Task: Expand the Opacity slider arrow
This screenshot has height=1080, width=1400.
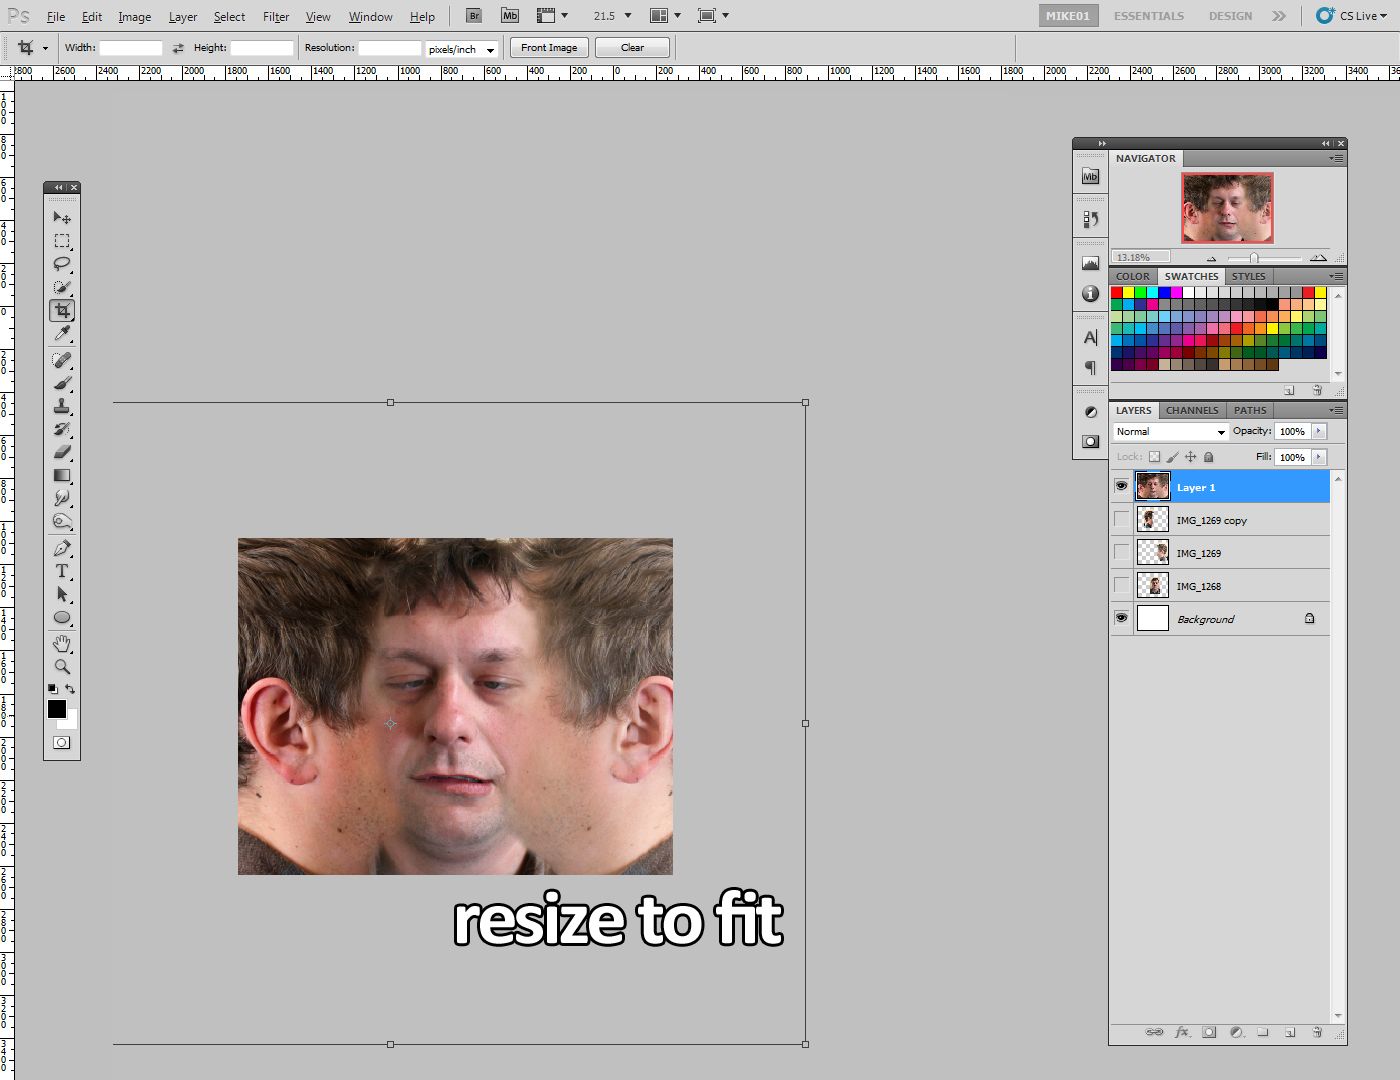Action: [1319, 431]
